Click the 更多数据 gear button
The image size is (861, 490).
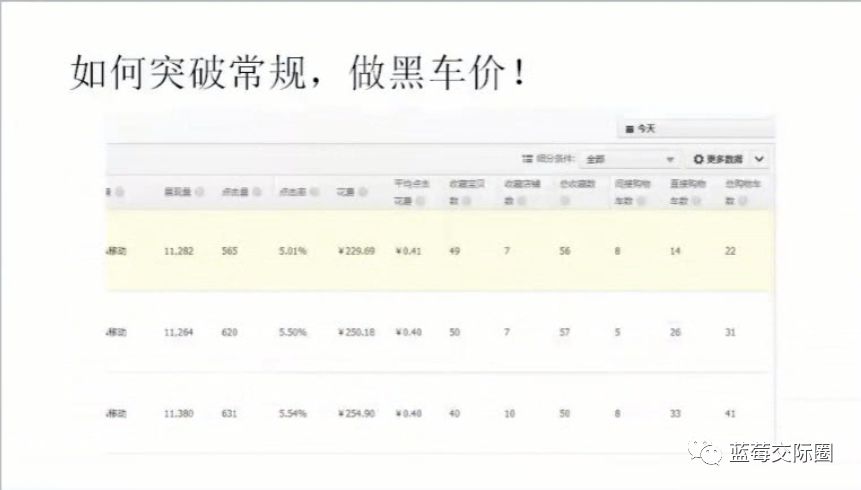point(718,159)
